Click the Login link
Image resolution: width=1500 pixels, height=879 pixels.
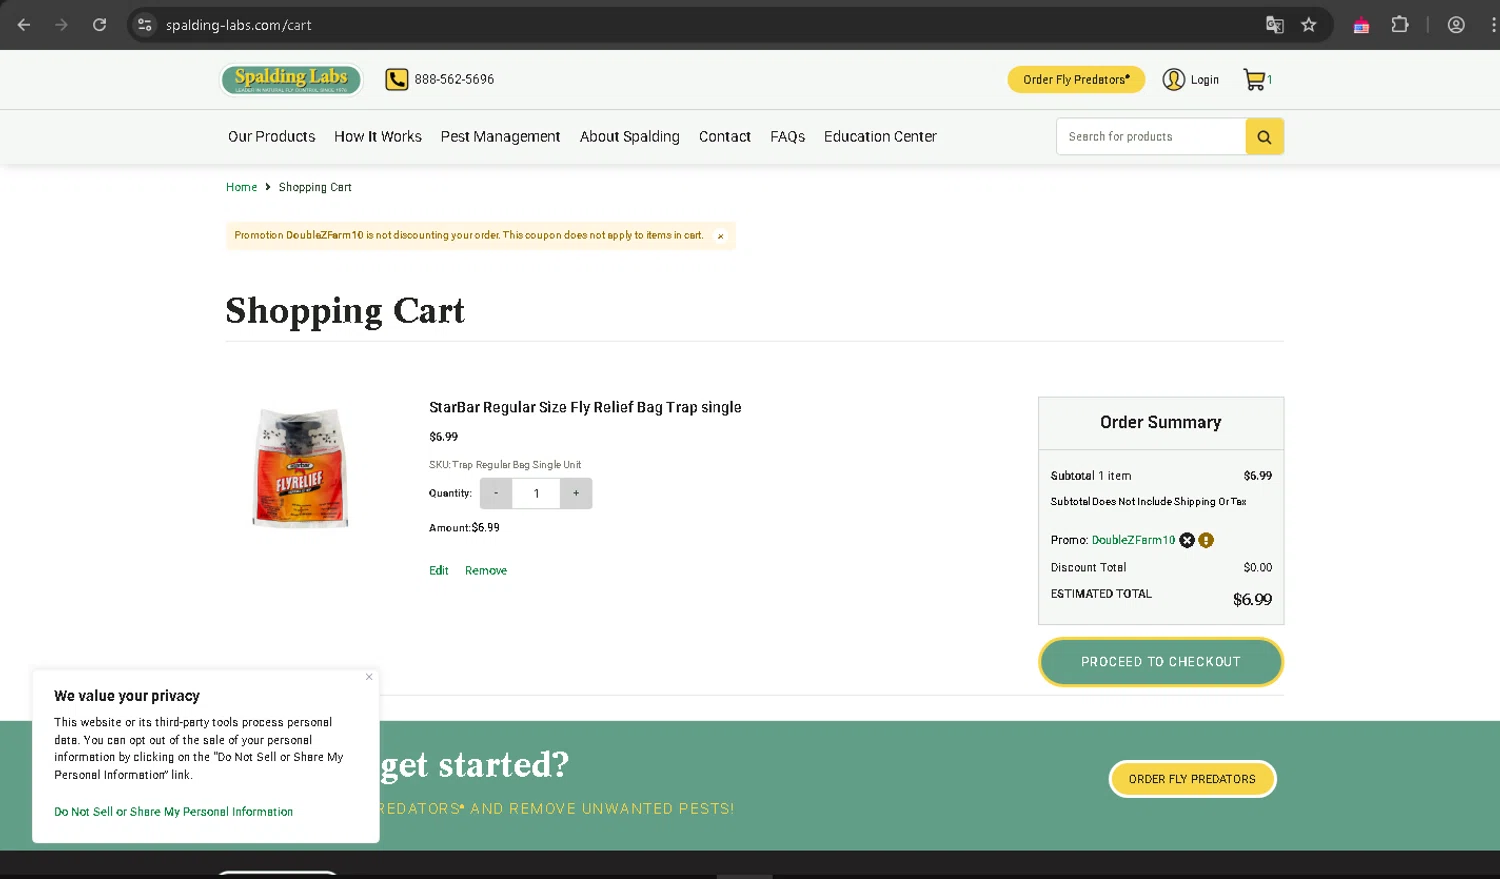click(1204, 80)
